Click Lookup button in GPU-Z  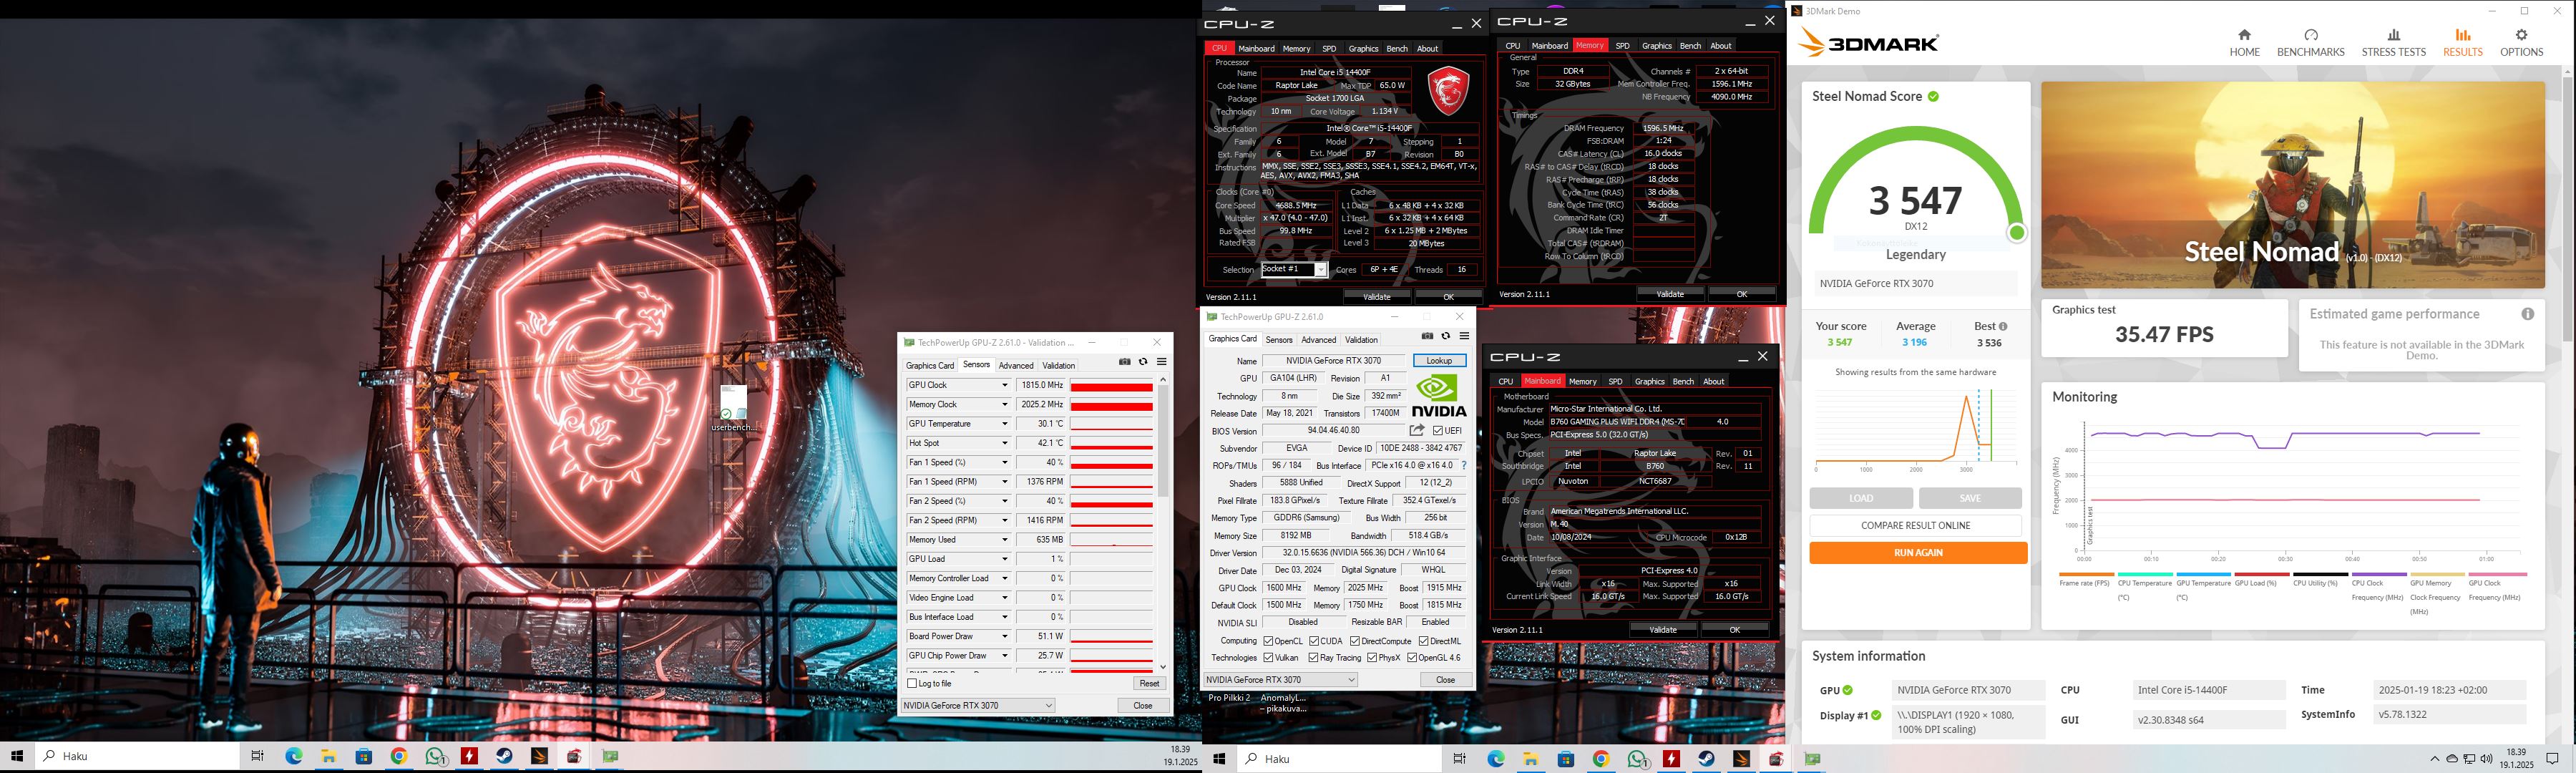point(1439,361)
